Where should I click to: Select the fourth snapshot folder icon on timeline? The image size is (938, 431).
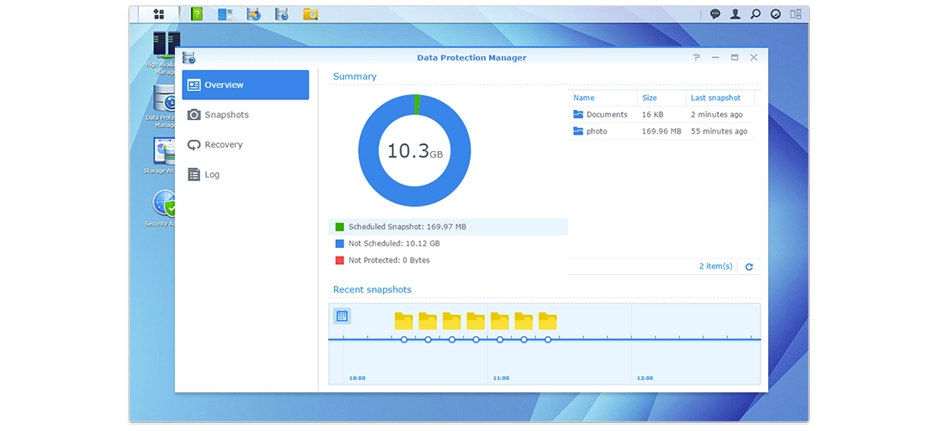click(476, 321)
